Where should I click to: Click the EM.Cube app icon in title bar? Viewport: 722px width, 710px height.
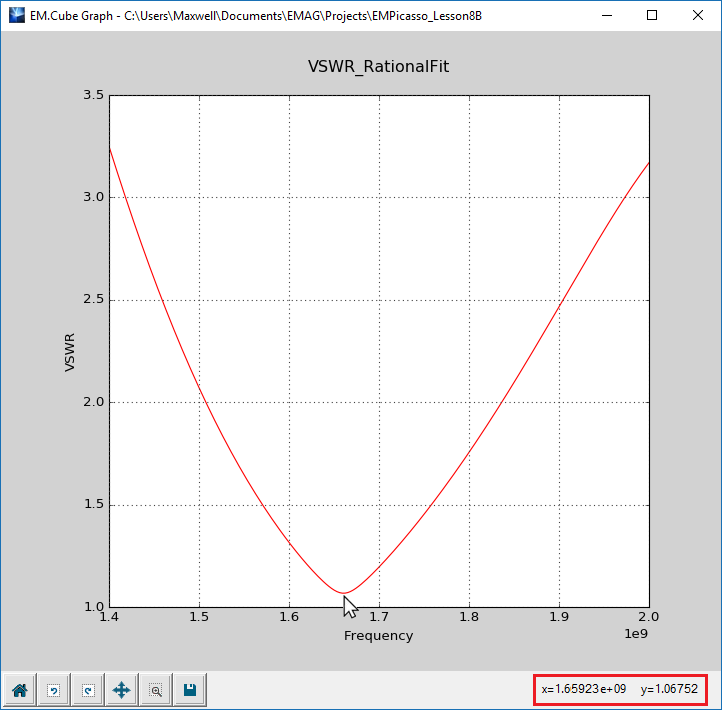point(17,15)
